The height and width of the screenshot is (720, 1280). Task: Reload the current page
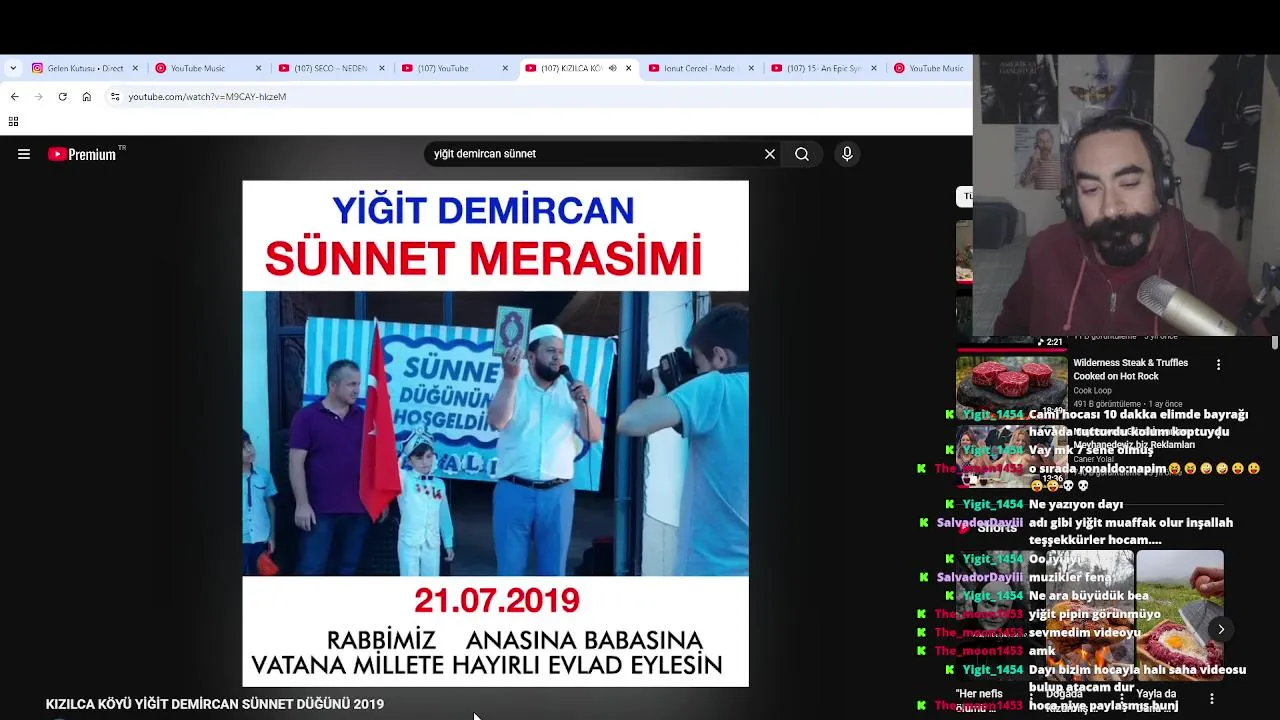62,97
